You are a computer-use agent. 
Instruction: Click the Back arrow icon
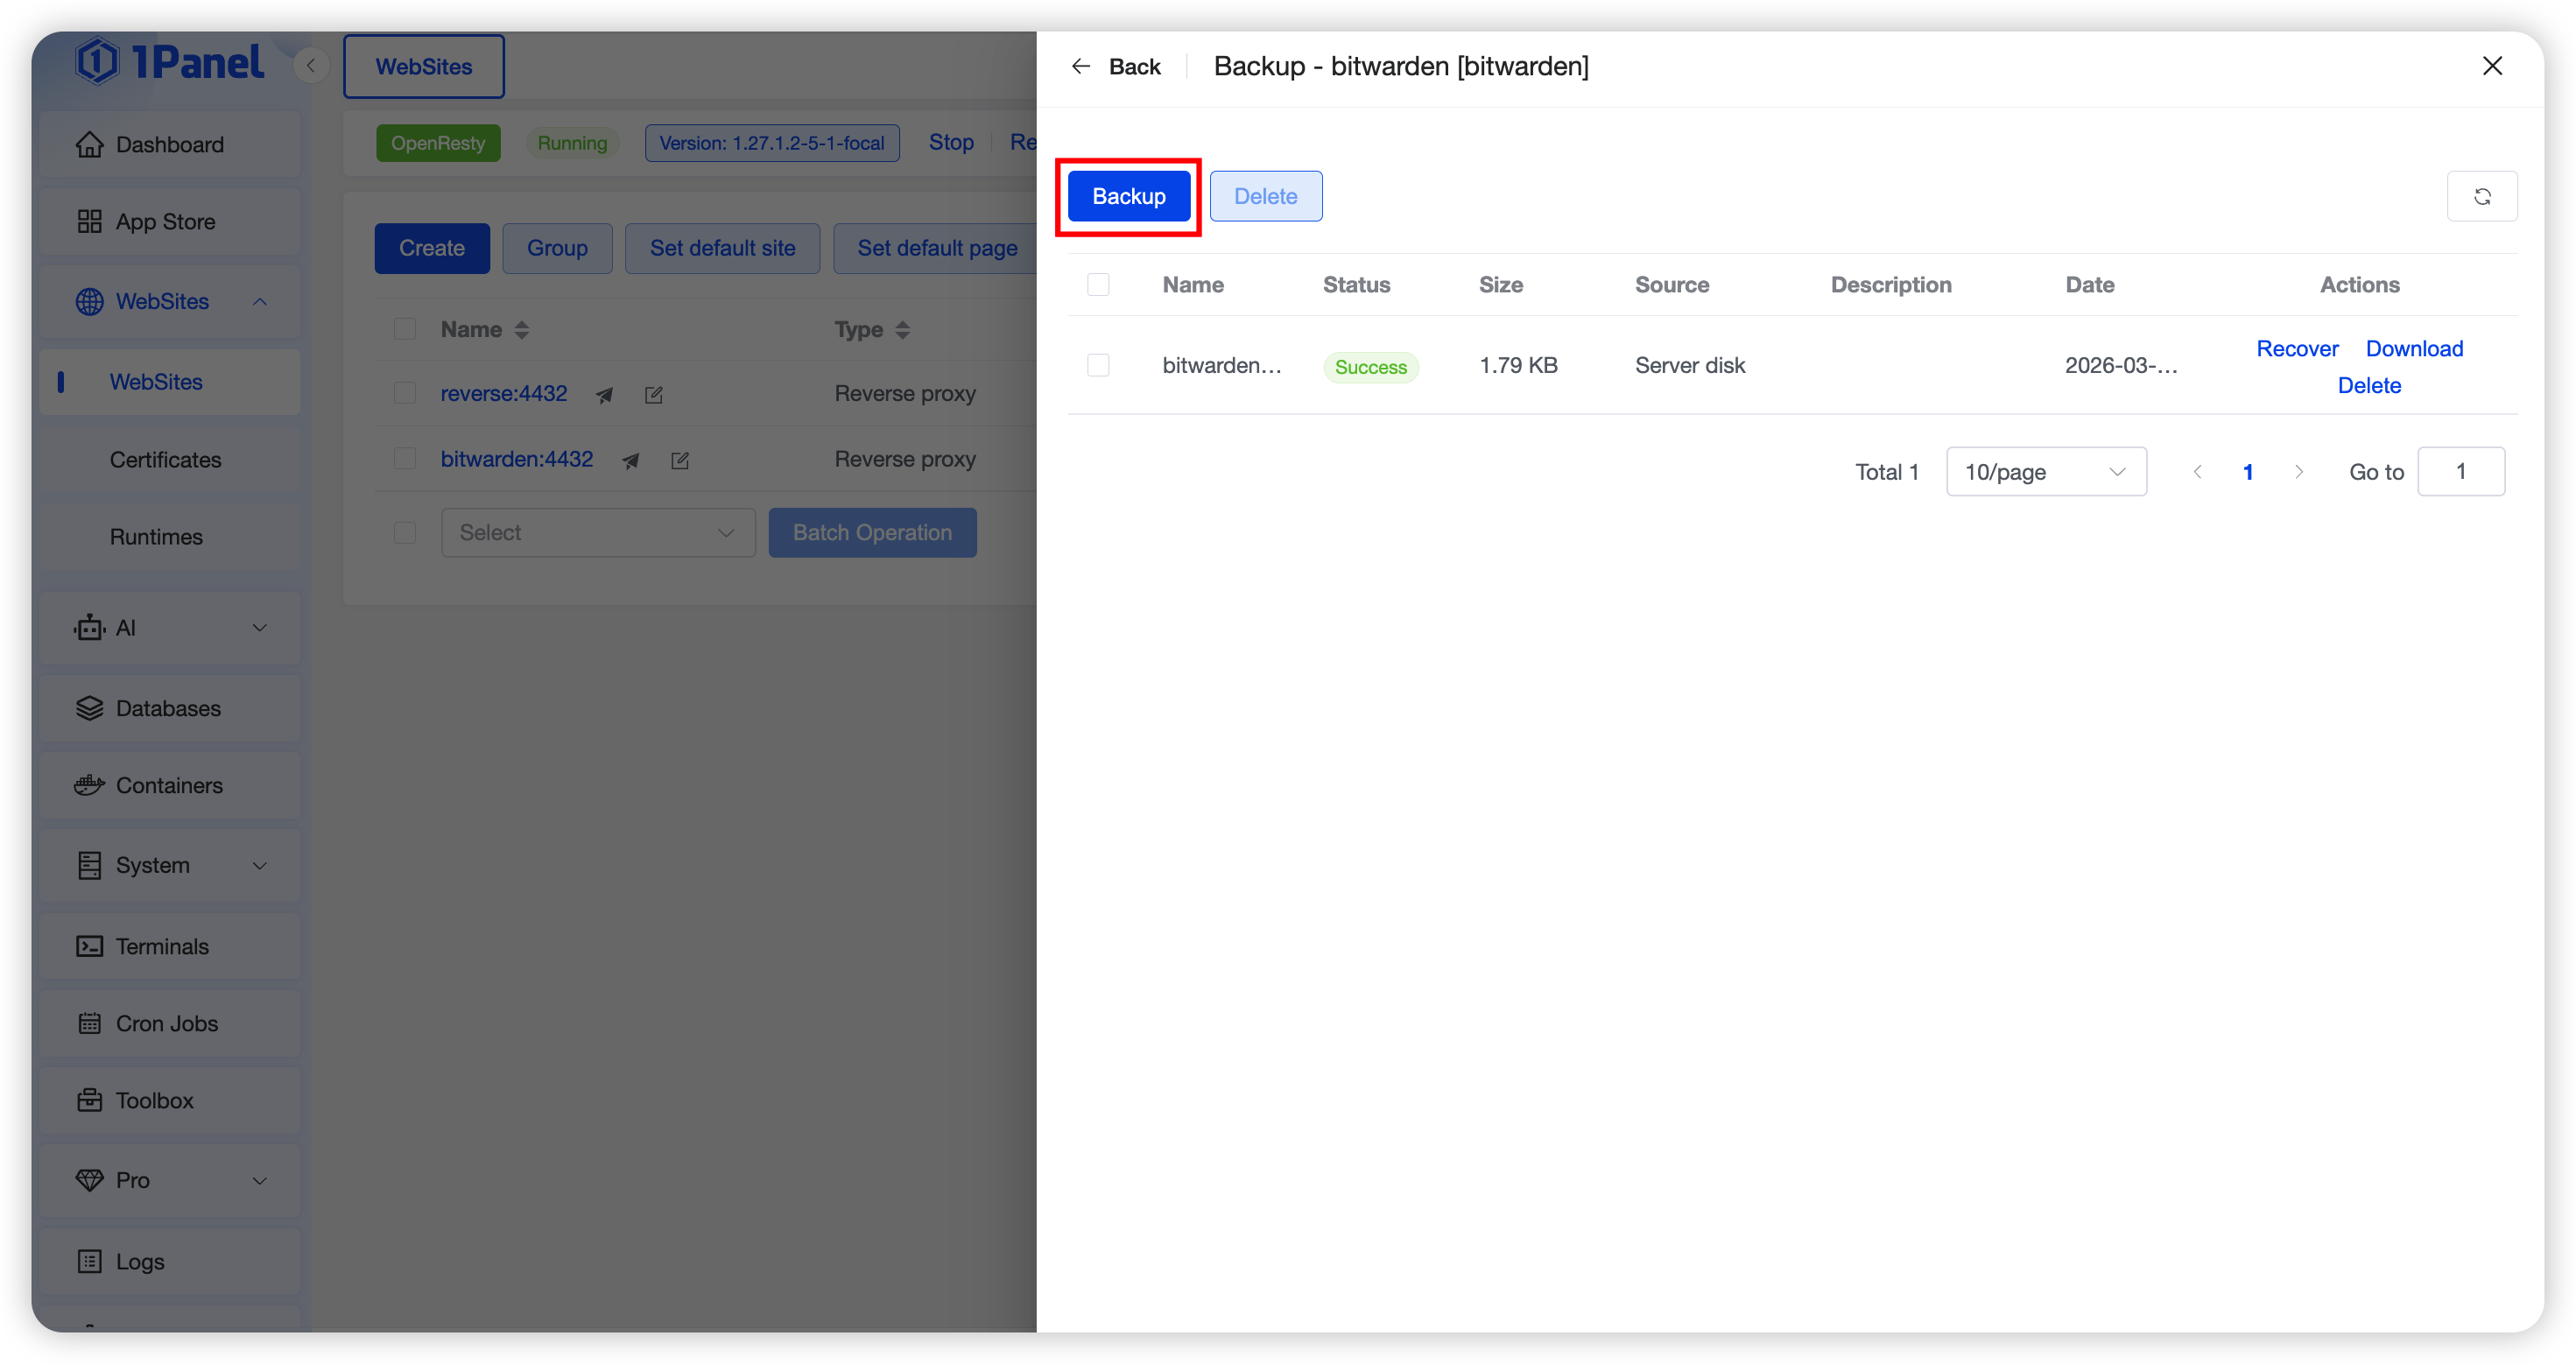[x=1080, y=66]
